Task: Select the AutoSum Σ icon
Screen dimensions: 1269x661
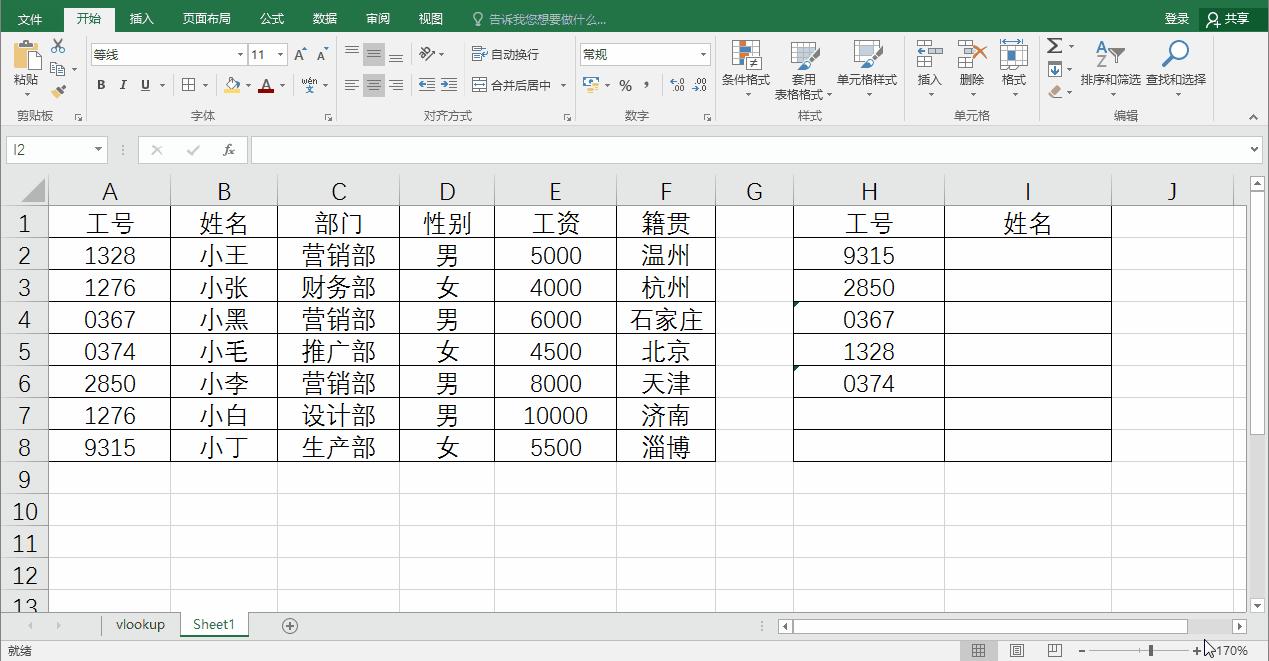Action: (x=1052, y=44)
